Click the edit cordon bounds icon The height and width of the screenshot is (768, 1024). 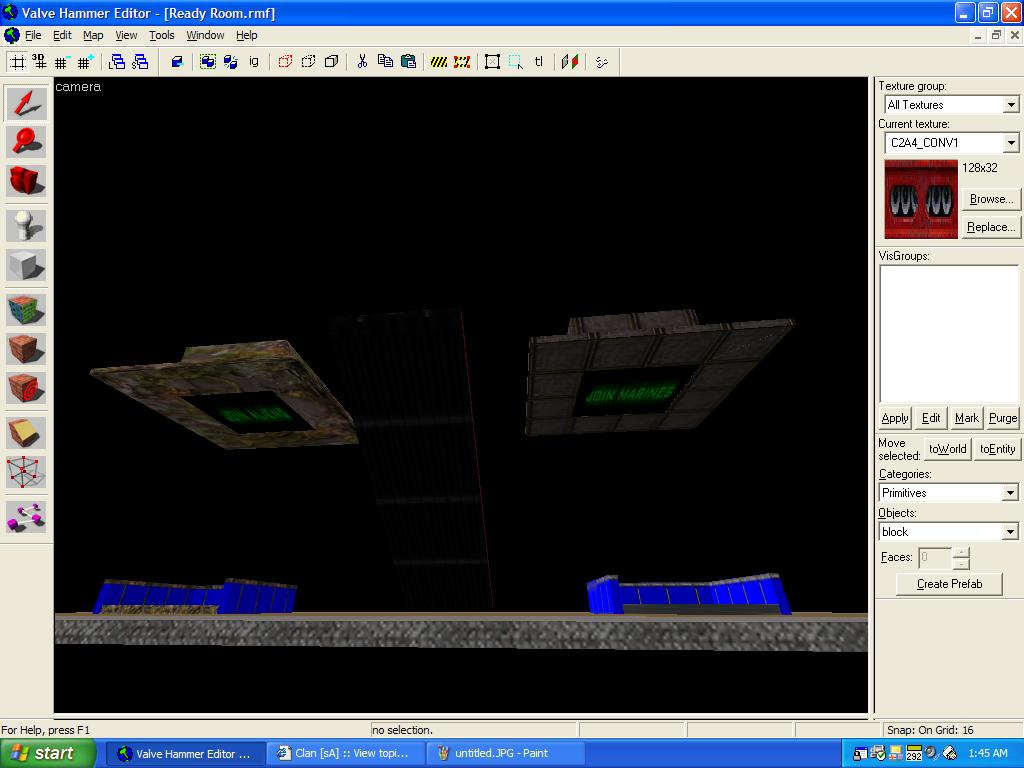(x=462, y=62)
